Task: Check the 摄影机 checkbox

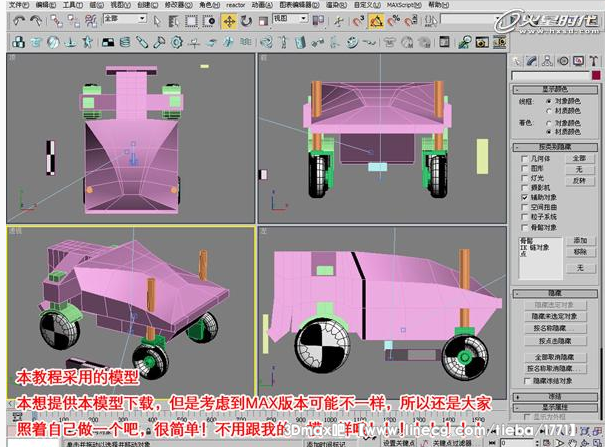Action: (524, 188)
